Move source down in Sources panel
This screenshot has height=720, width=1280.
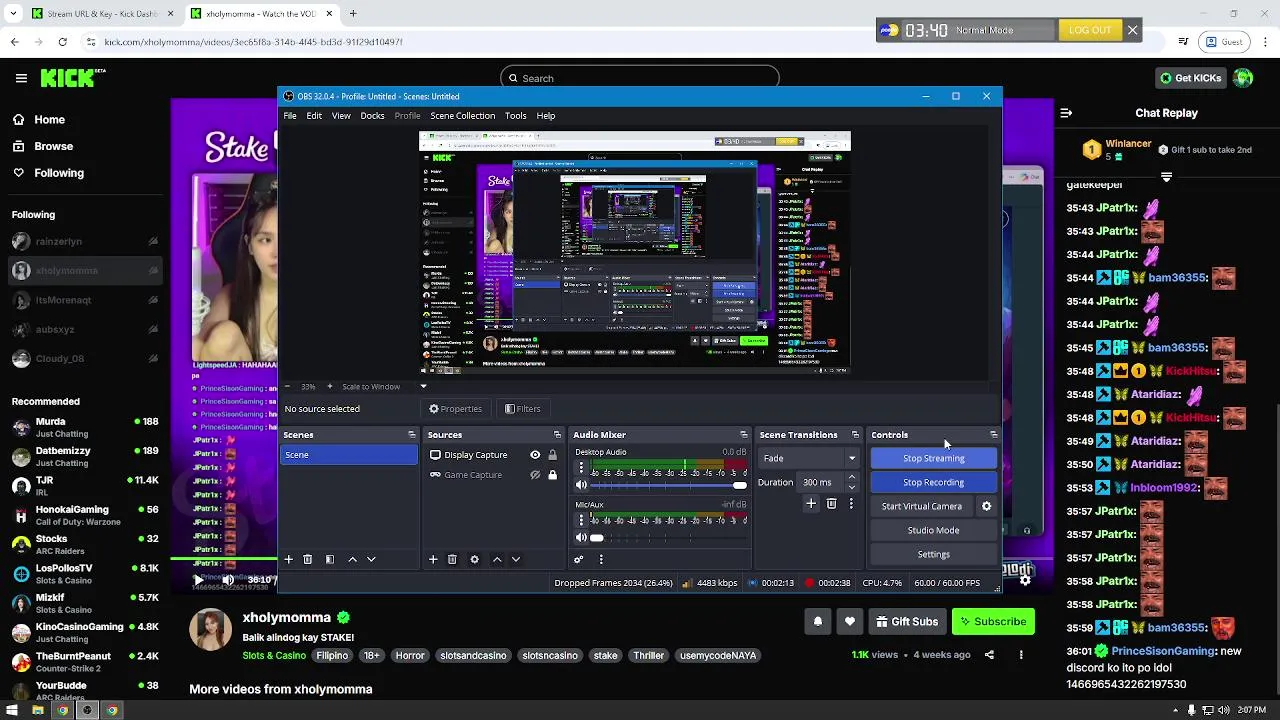516,560
